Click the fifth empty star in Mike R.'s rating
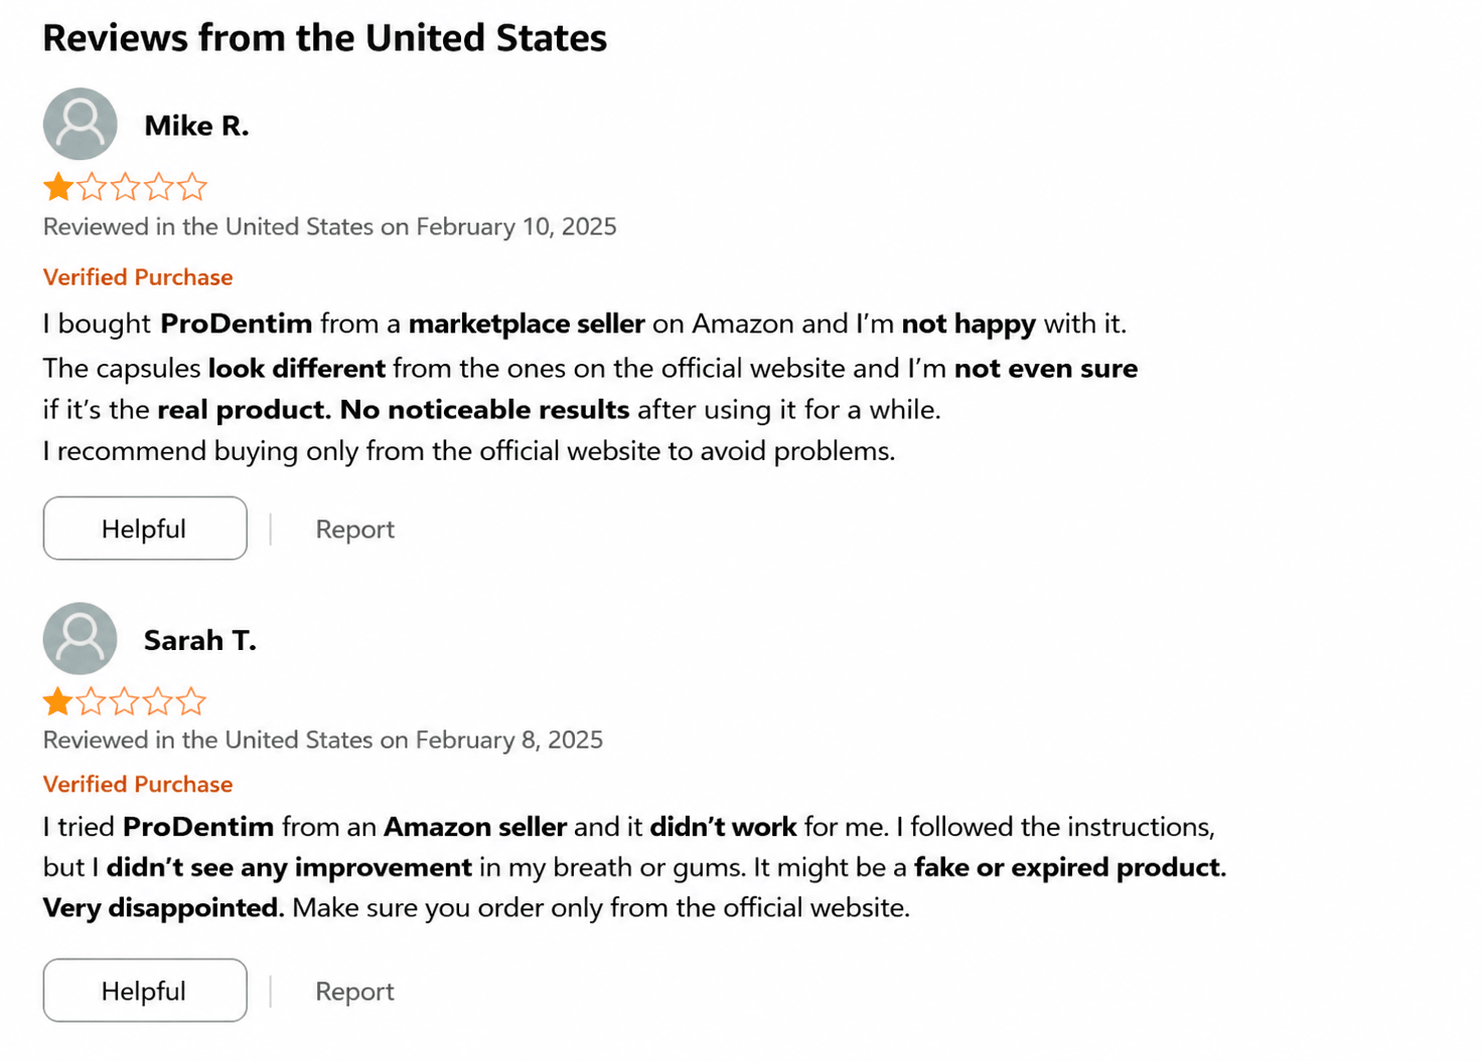The width and height of the screenshot is (1482, 1061). pos(192,187)
